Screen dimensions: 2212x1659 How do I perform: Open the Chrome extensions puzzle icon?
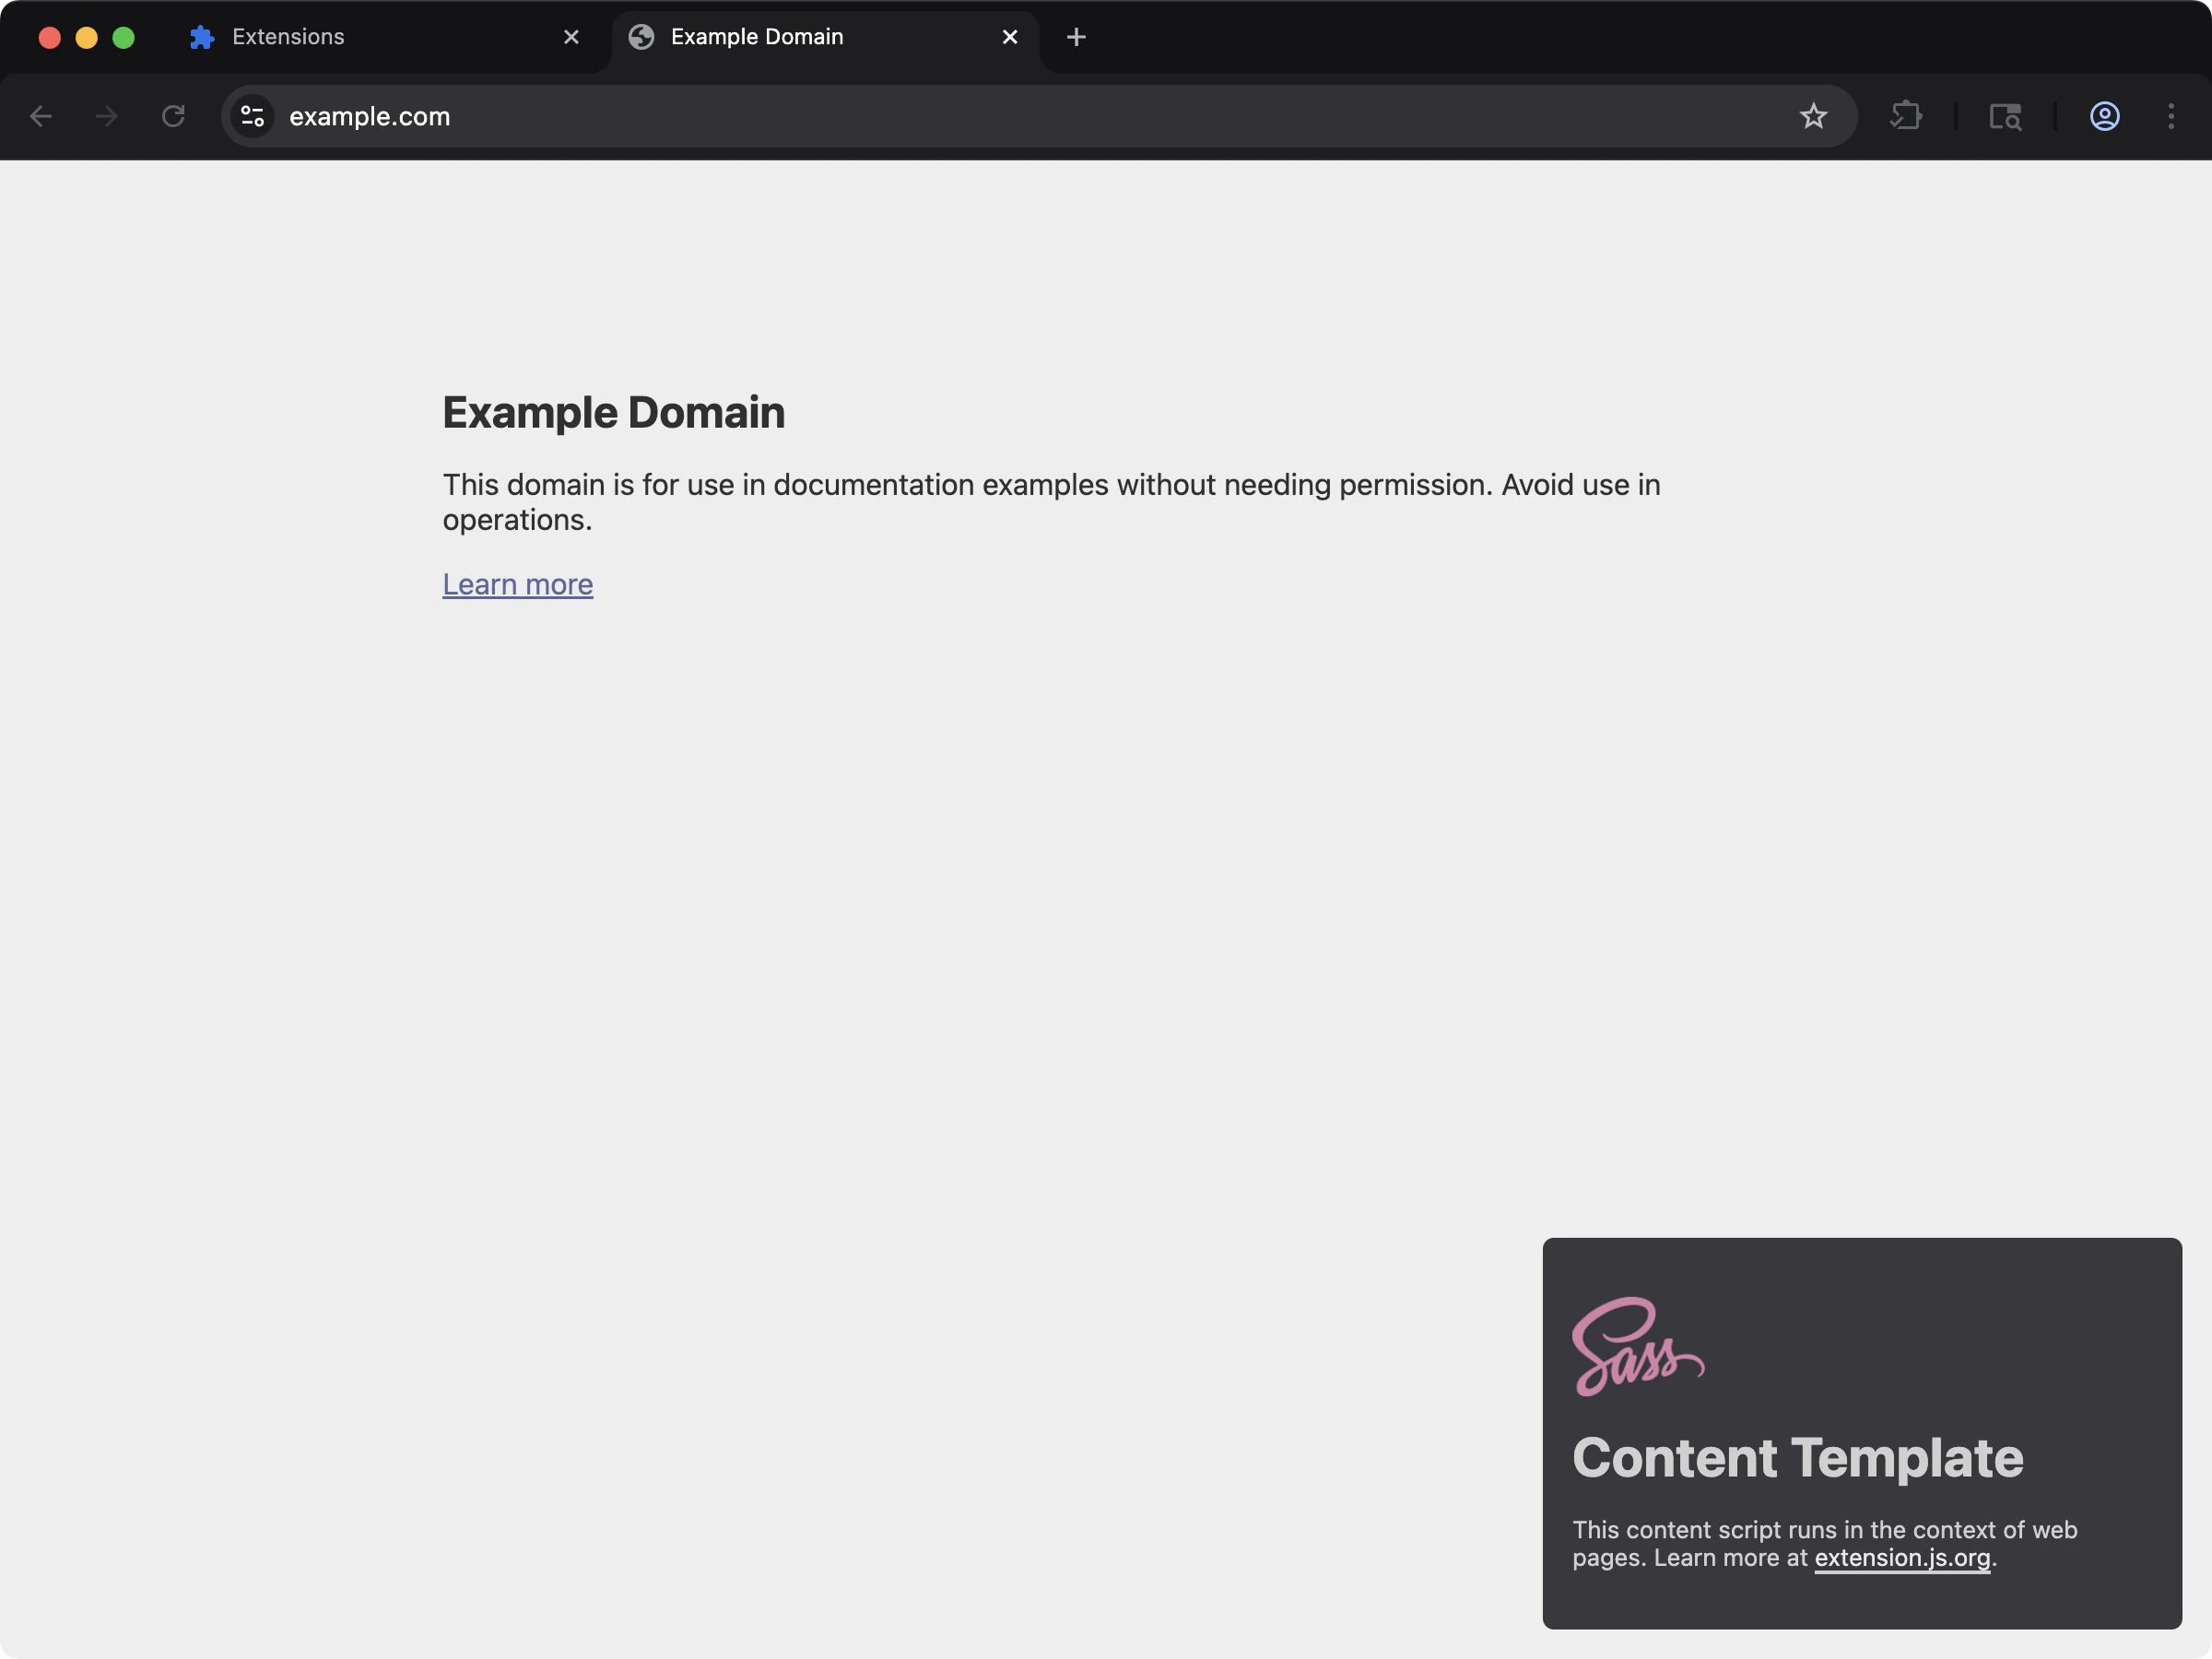coord(1906,116)
